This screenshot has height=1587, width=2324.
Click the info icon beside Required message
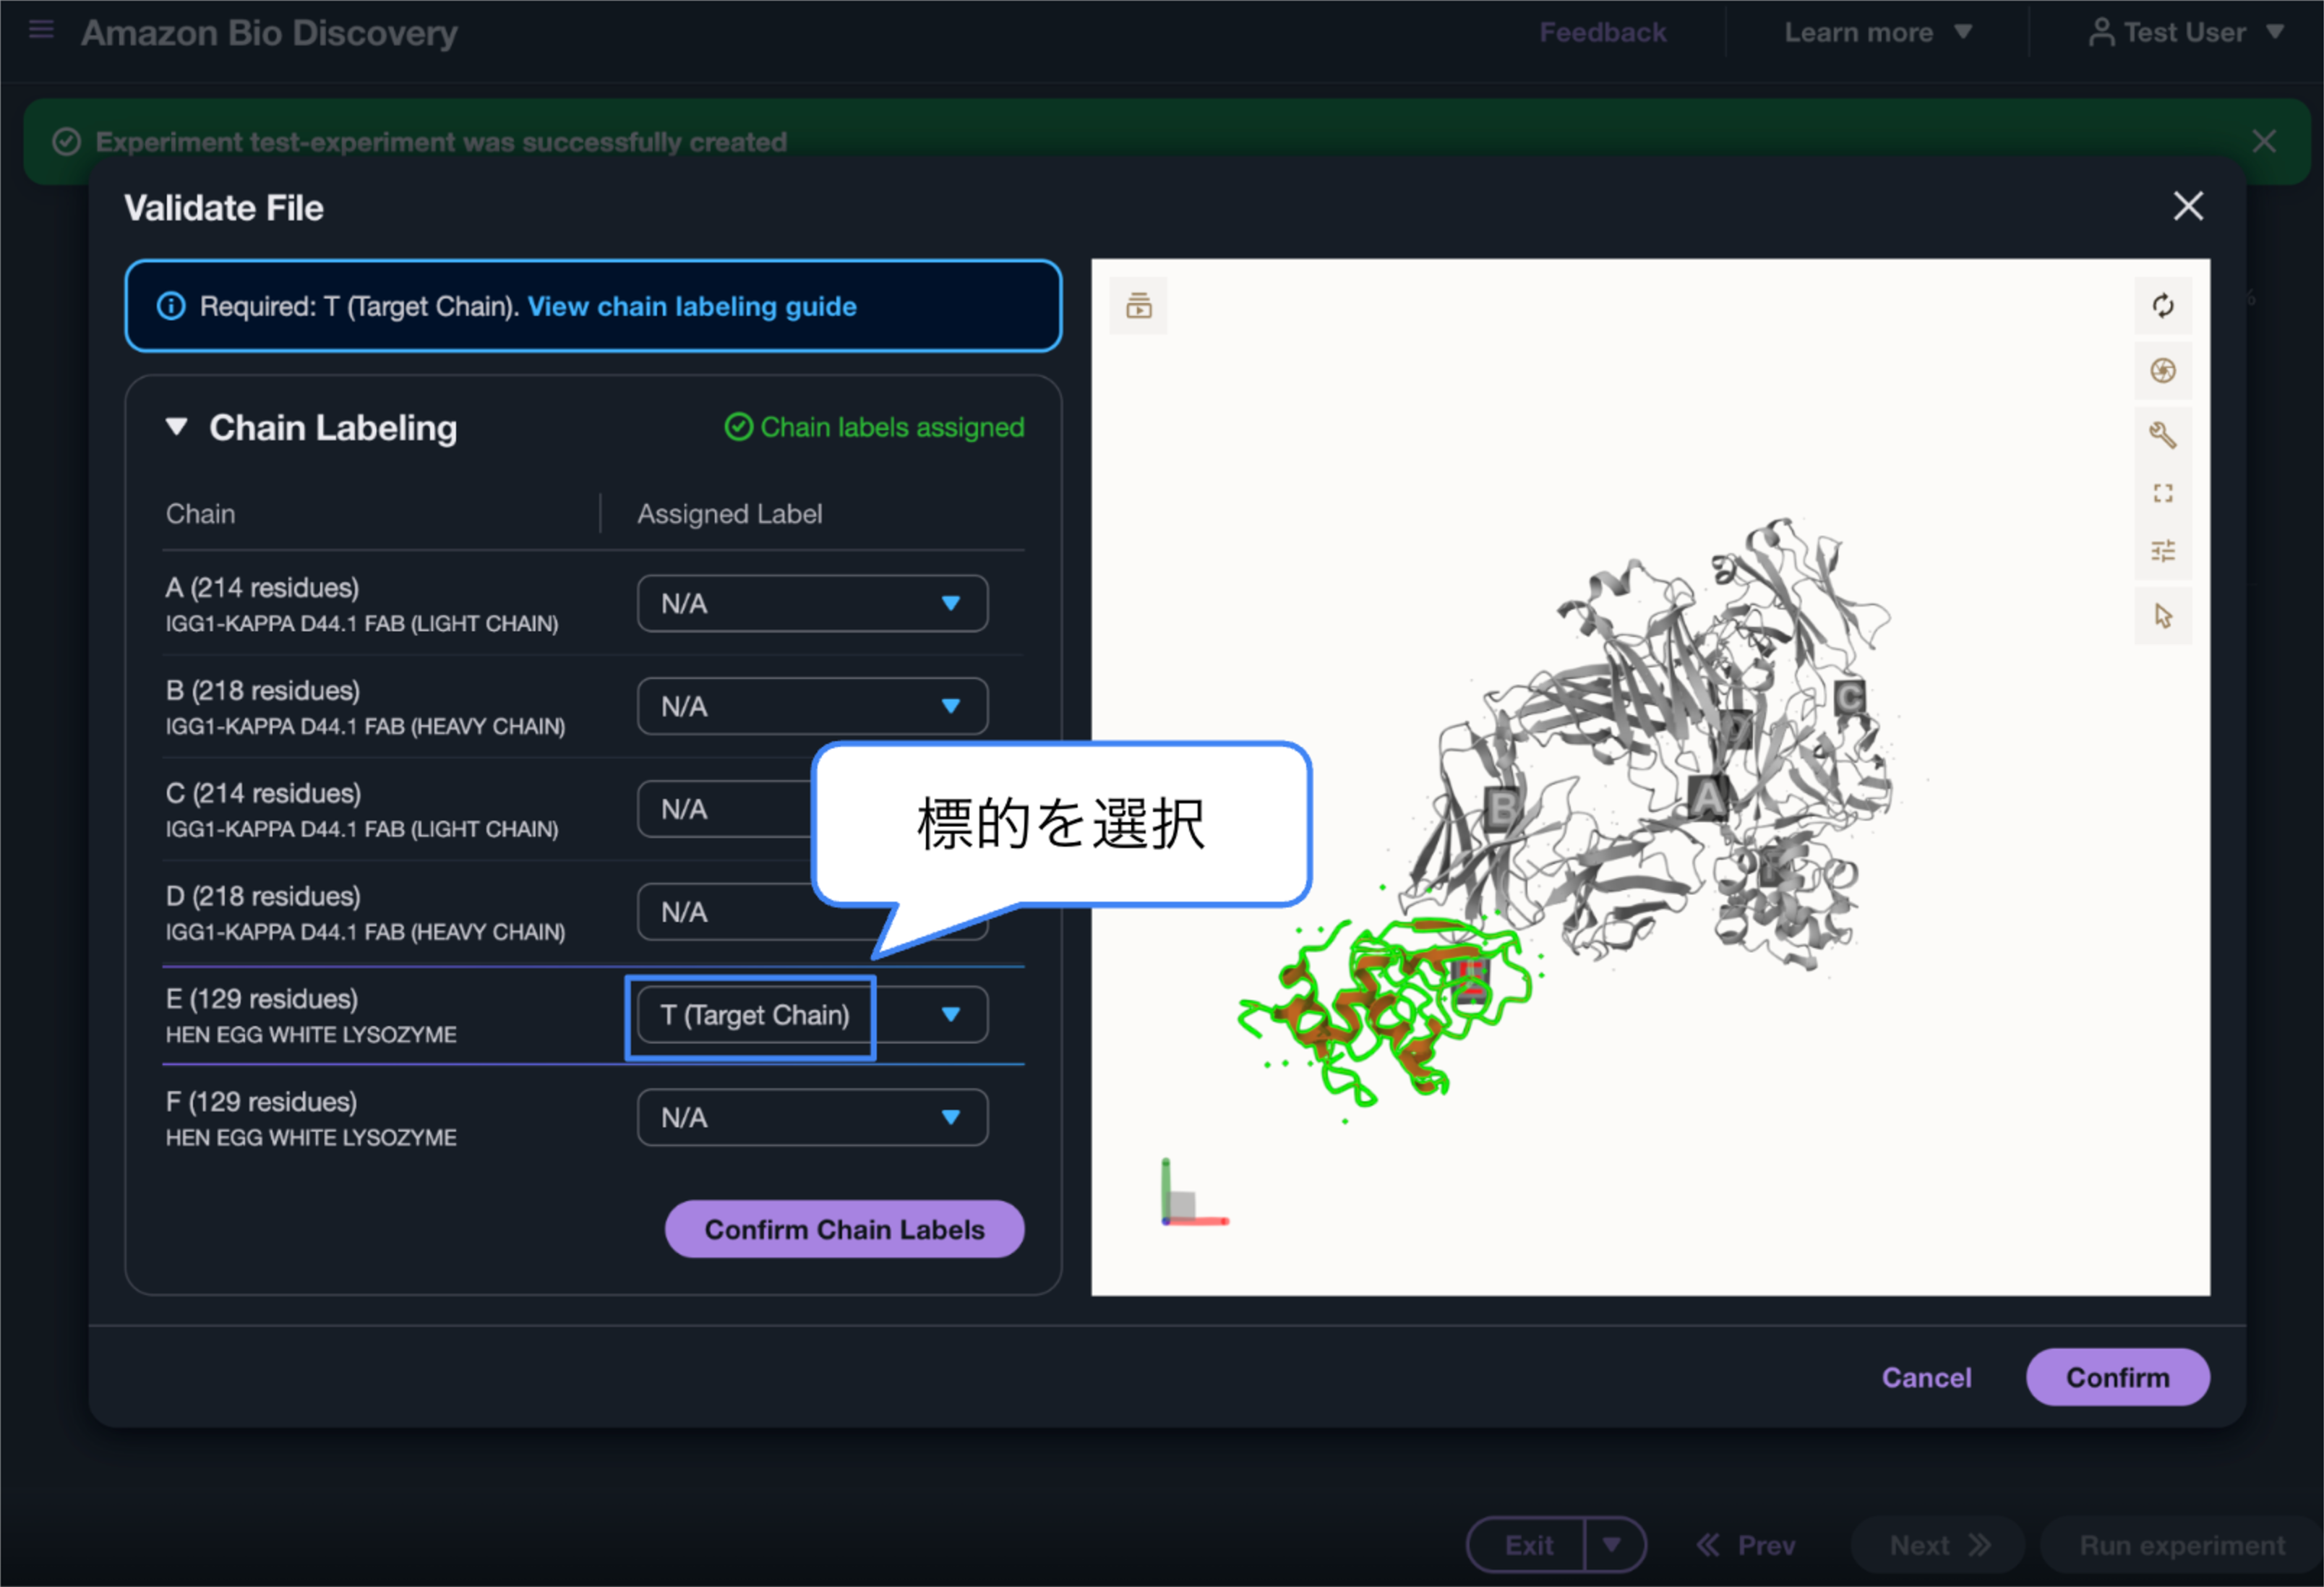[171, 306]
